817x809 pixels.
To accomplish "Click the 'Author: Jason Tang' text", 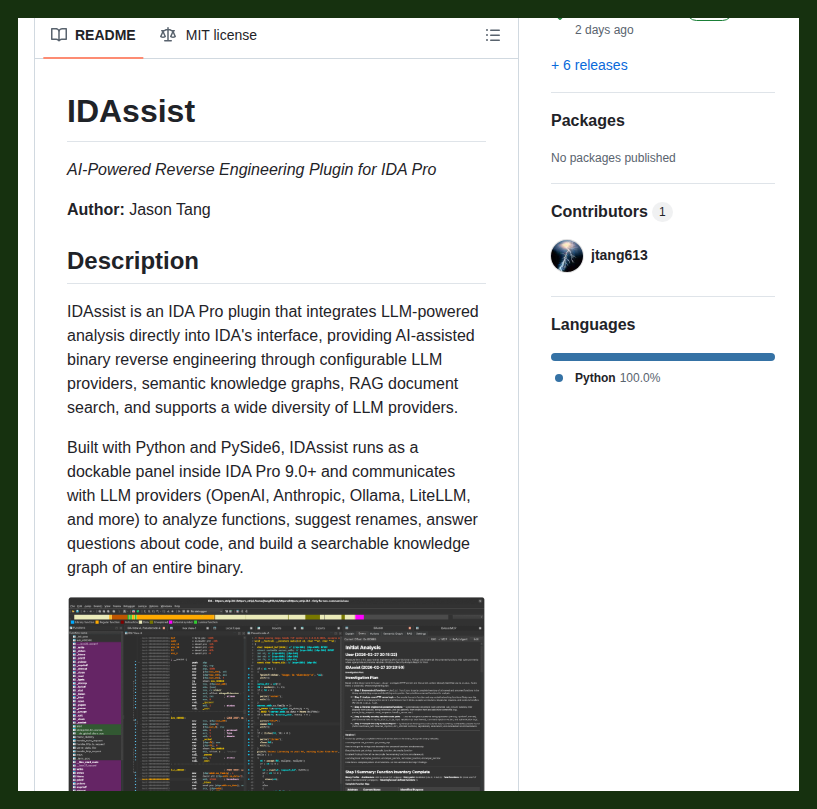I will (139, 209).
